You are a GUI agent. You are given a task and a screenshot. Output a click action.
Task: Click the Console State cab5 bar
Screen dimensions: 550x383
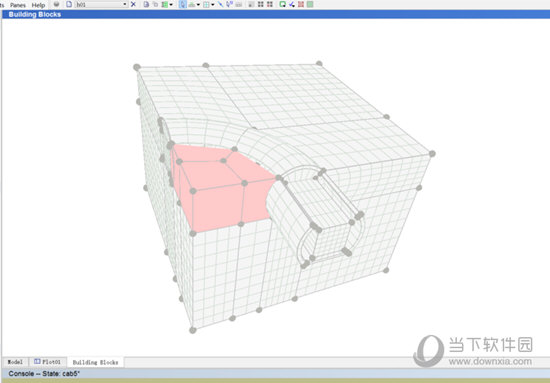pos(276,374)
